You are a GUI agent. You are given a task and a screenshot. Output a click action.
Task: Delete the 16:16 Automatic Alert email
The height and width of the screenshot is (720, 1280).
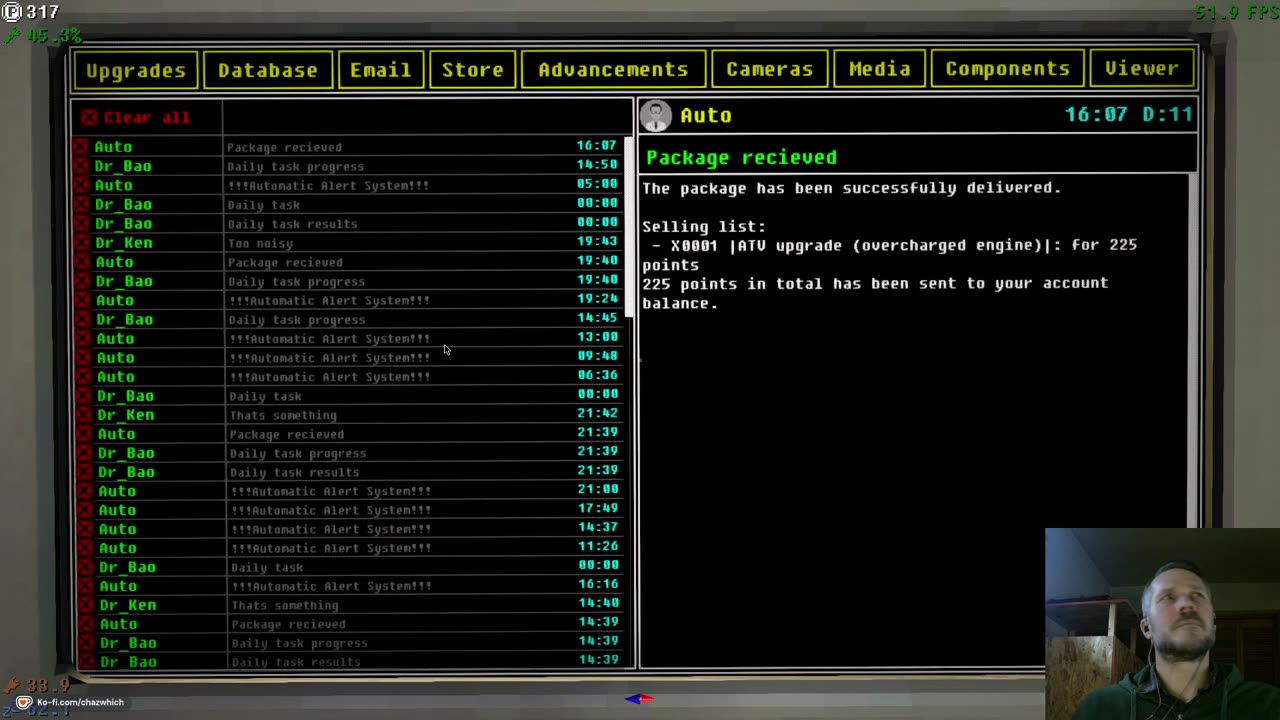point(86,585)
